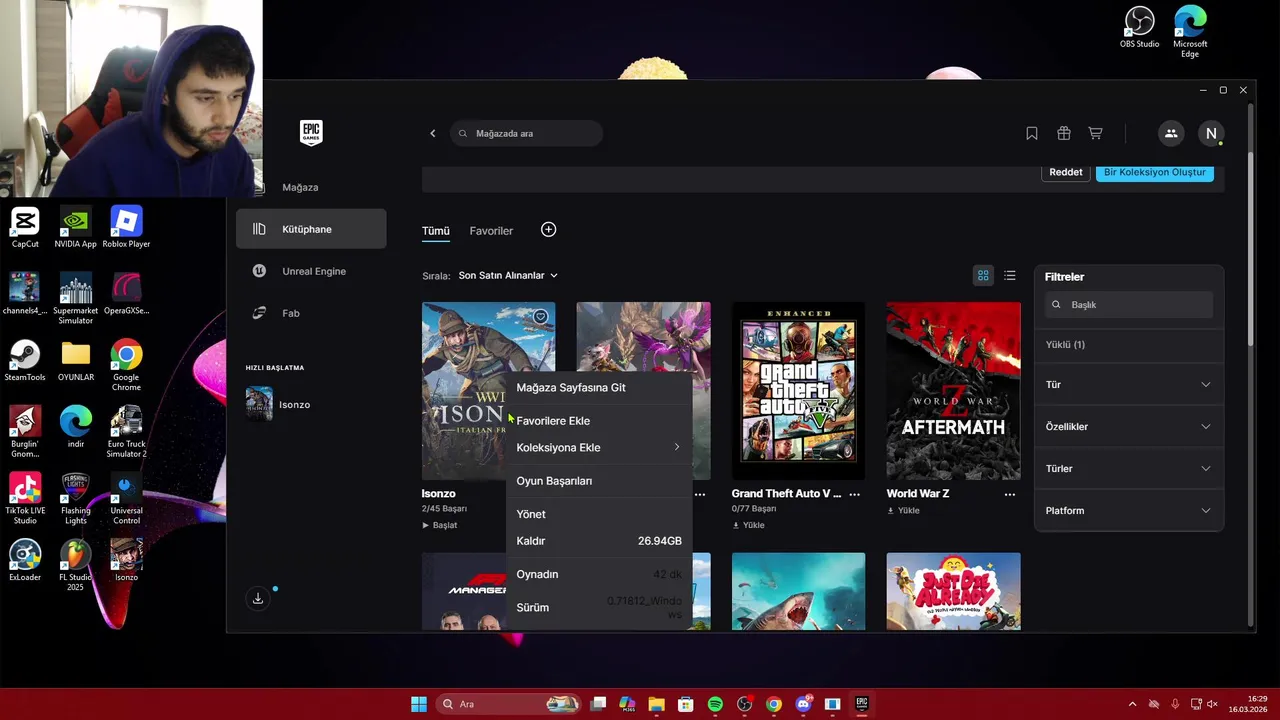The width and height of the screenshot is (1280, 720).
Task: Toggle the Yüklü (1) filter
Action: [1128, 345]
